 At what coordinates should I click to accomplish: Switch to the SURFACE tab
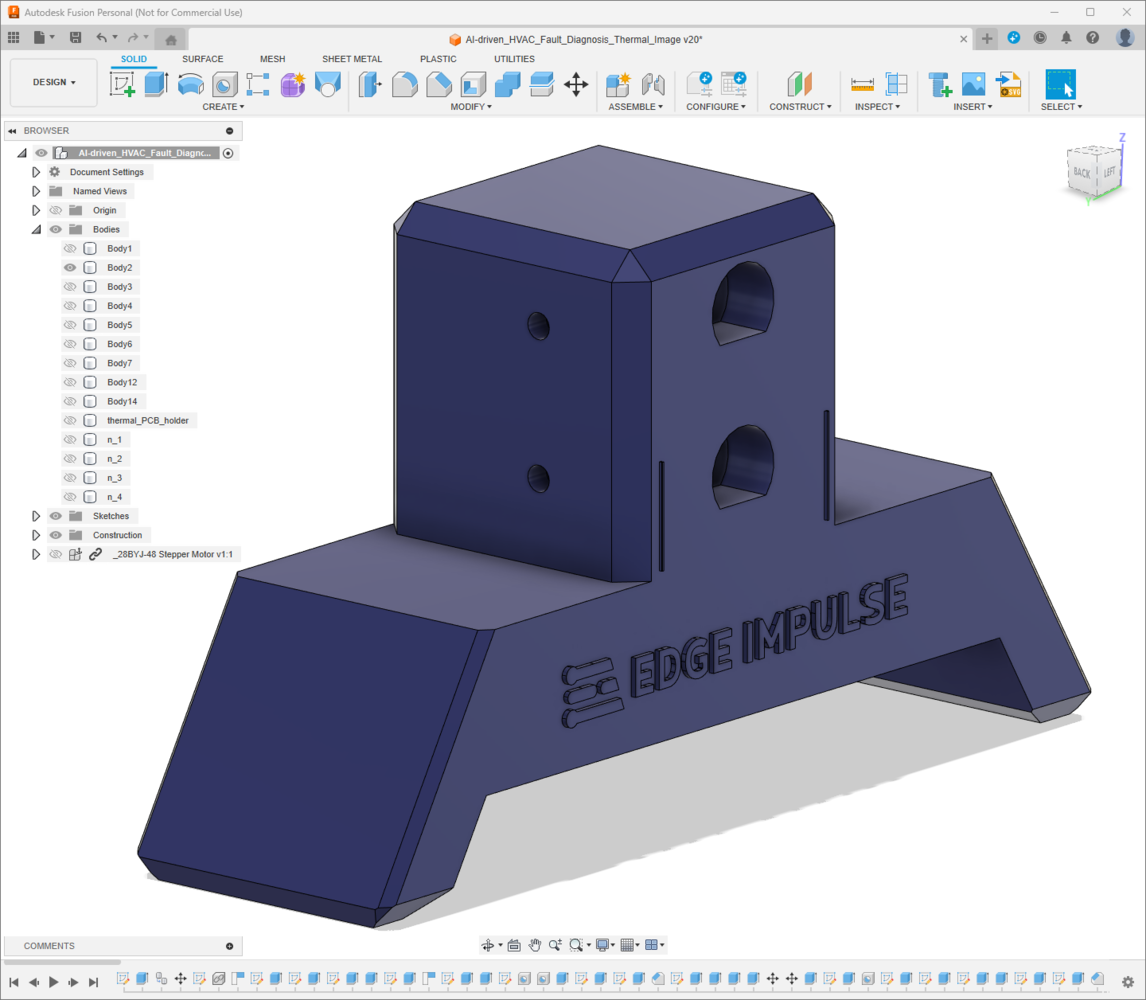pos(202,58)
